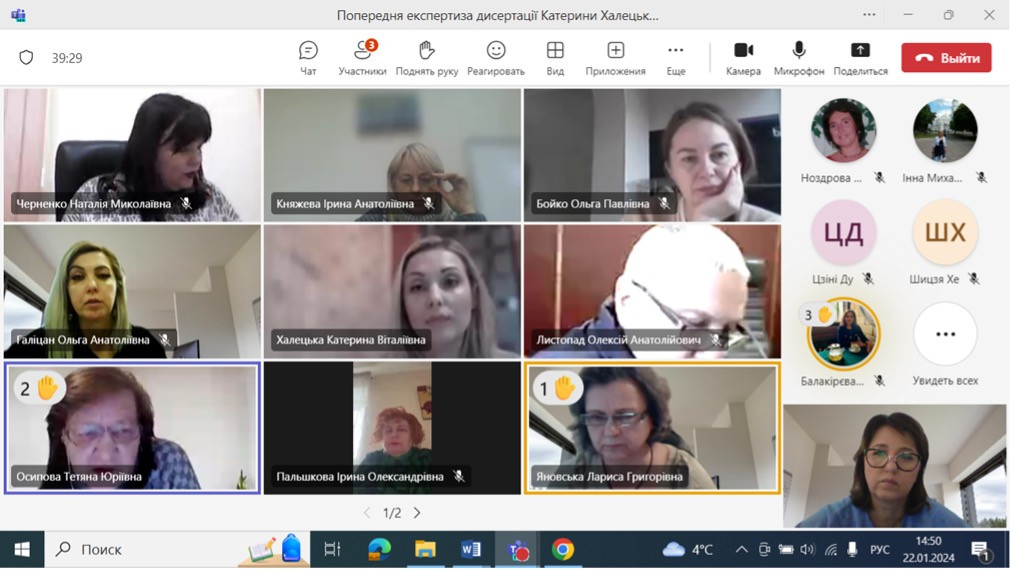Select Яновська Лариса Григорівна video tile
This screenshot has width=1012, height=570.
click(x=653, y=428)
